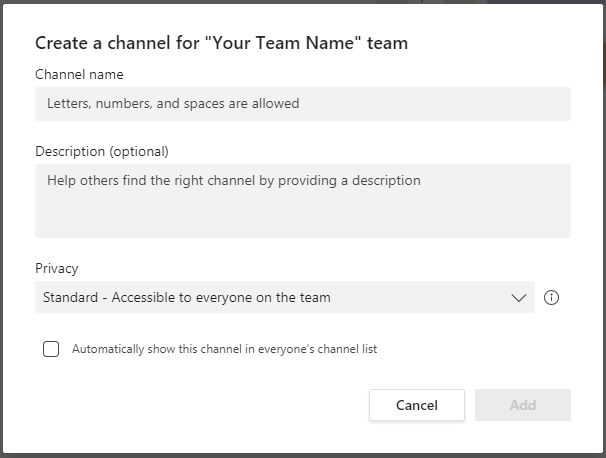Click empty lower area of Description box

pyautogui.click(x=300, y=220)
